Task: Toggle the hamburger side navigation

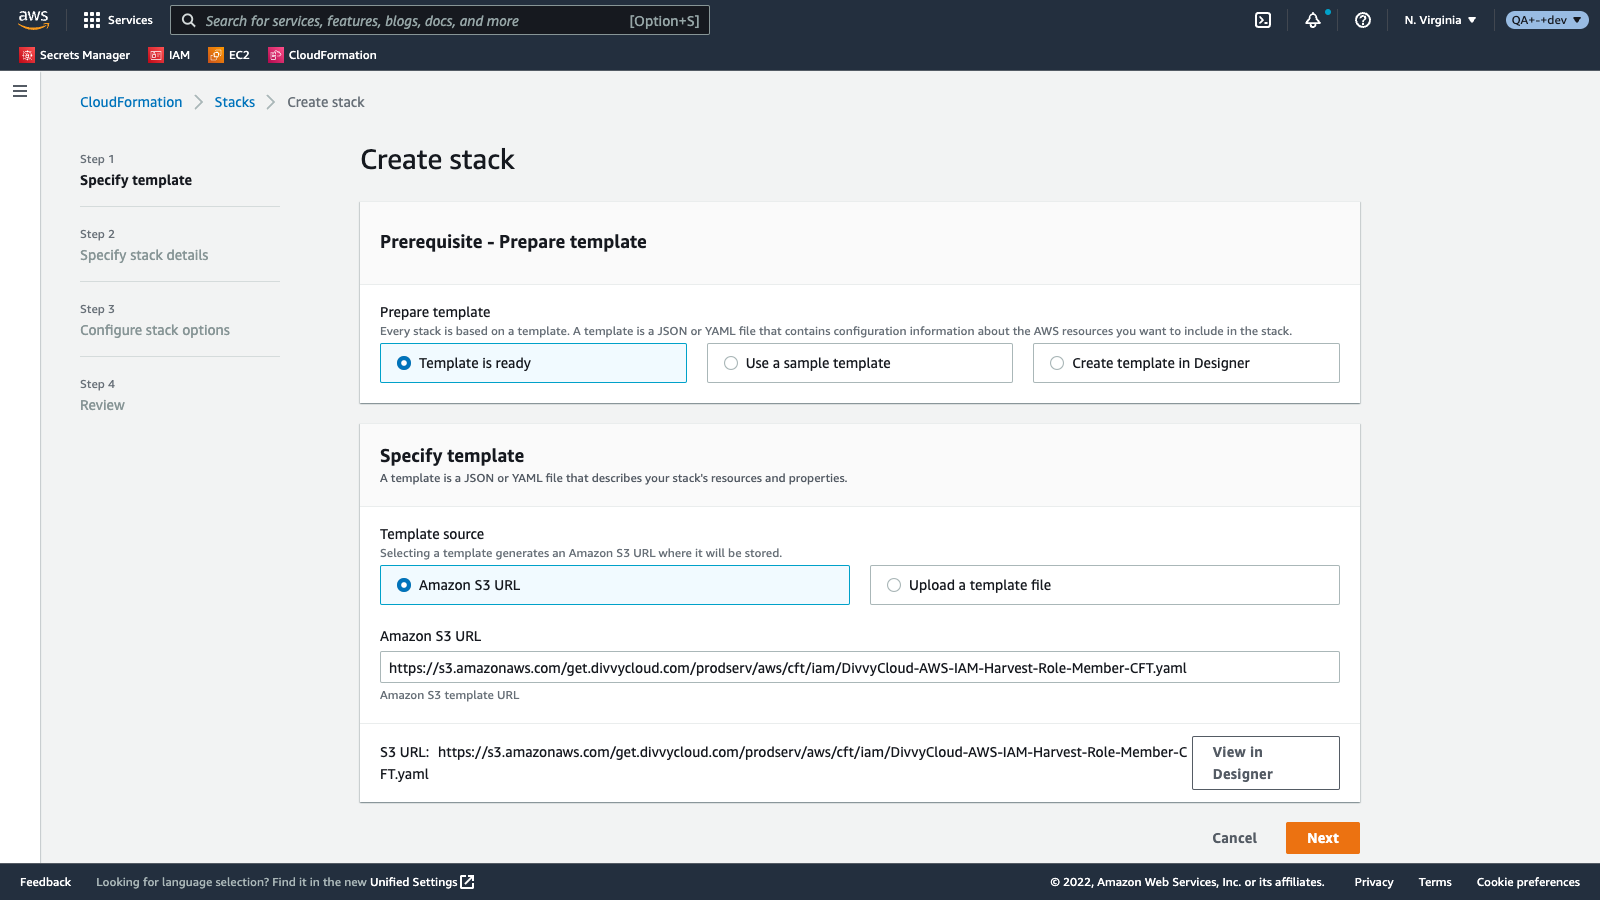Action: [x=20, y=91]
